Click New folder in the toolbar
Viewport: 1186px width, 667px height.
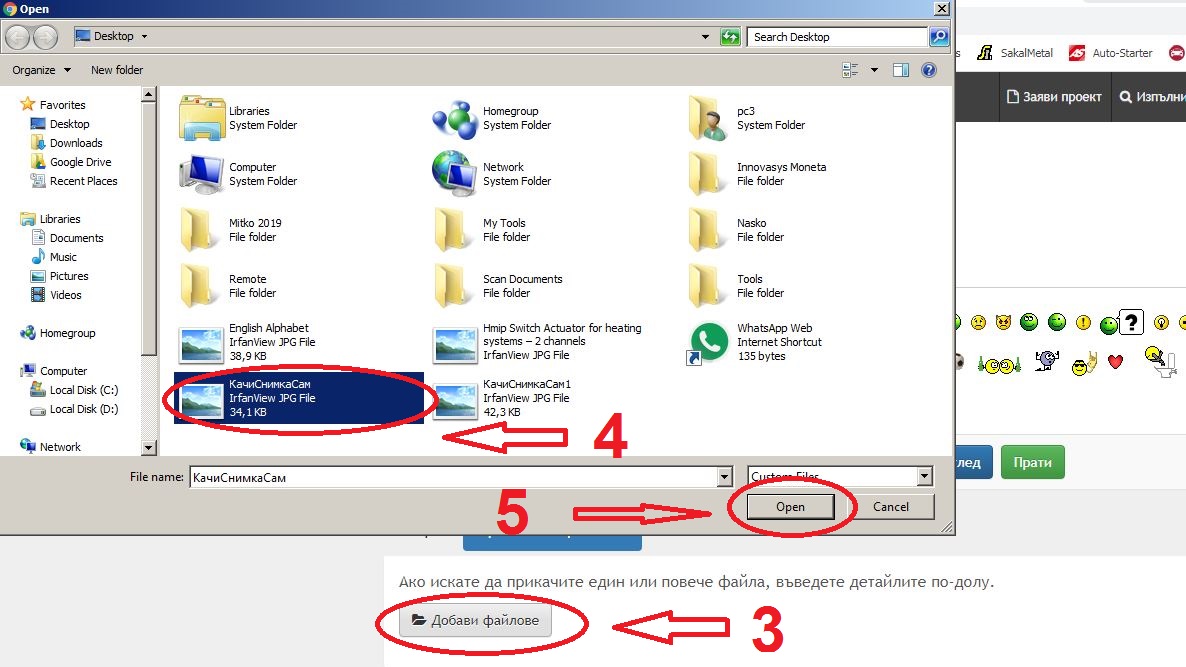(x=117, y=70)
